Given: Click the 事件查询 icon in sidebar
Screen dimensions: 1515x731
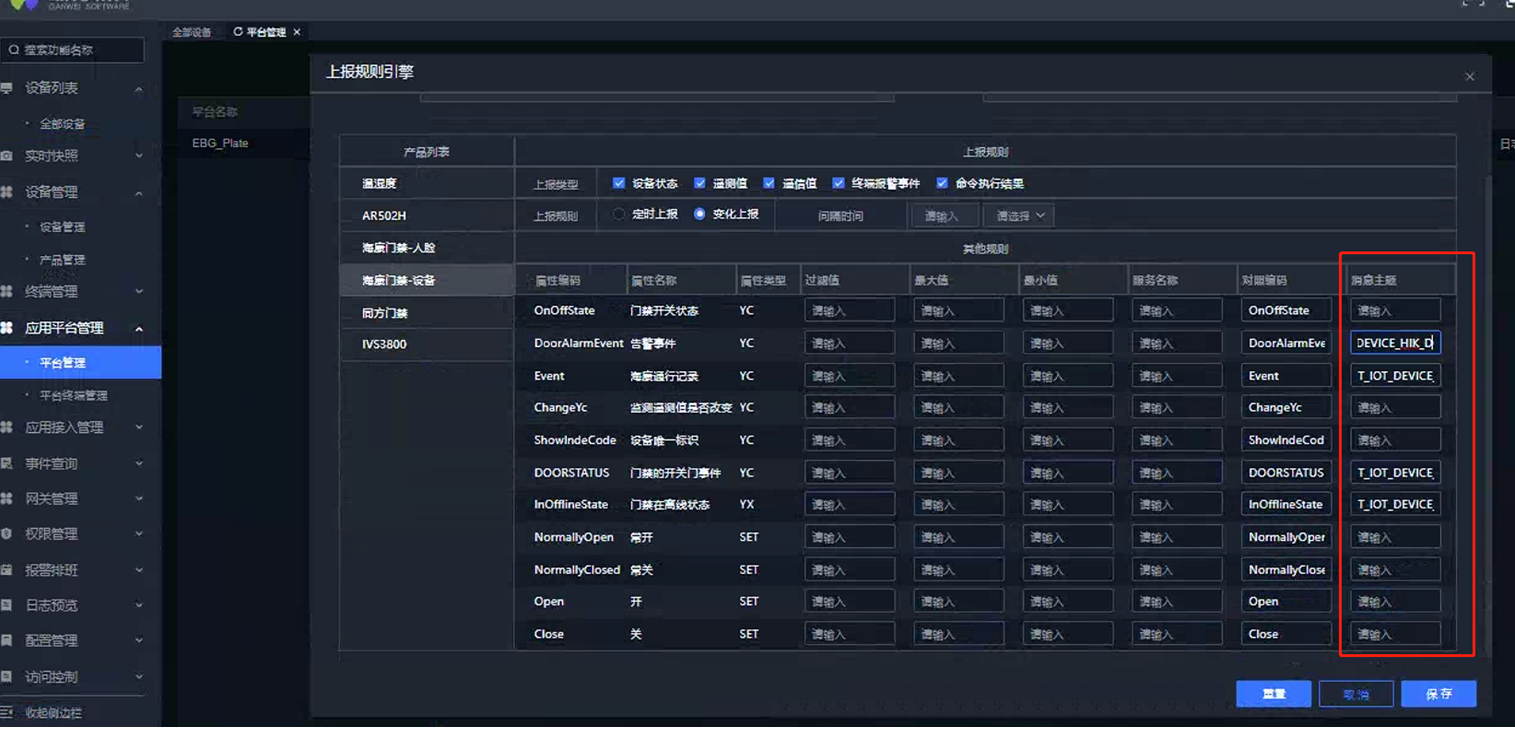Looking at the screenshot, I should tap(7, 464).
